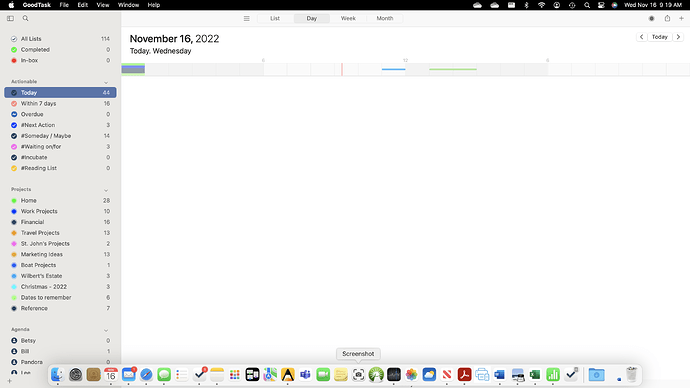Screen dimensions: 690x388
Task: Open Microsoft Excel from the dock
Action: tap(535, 375)
